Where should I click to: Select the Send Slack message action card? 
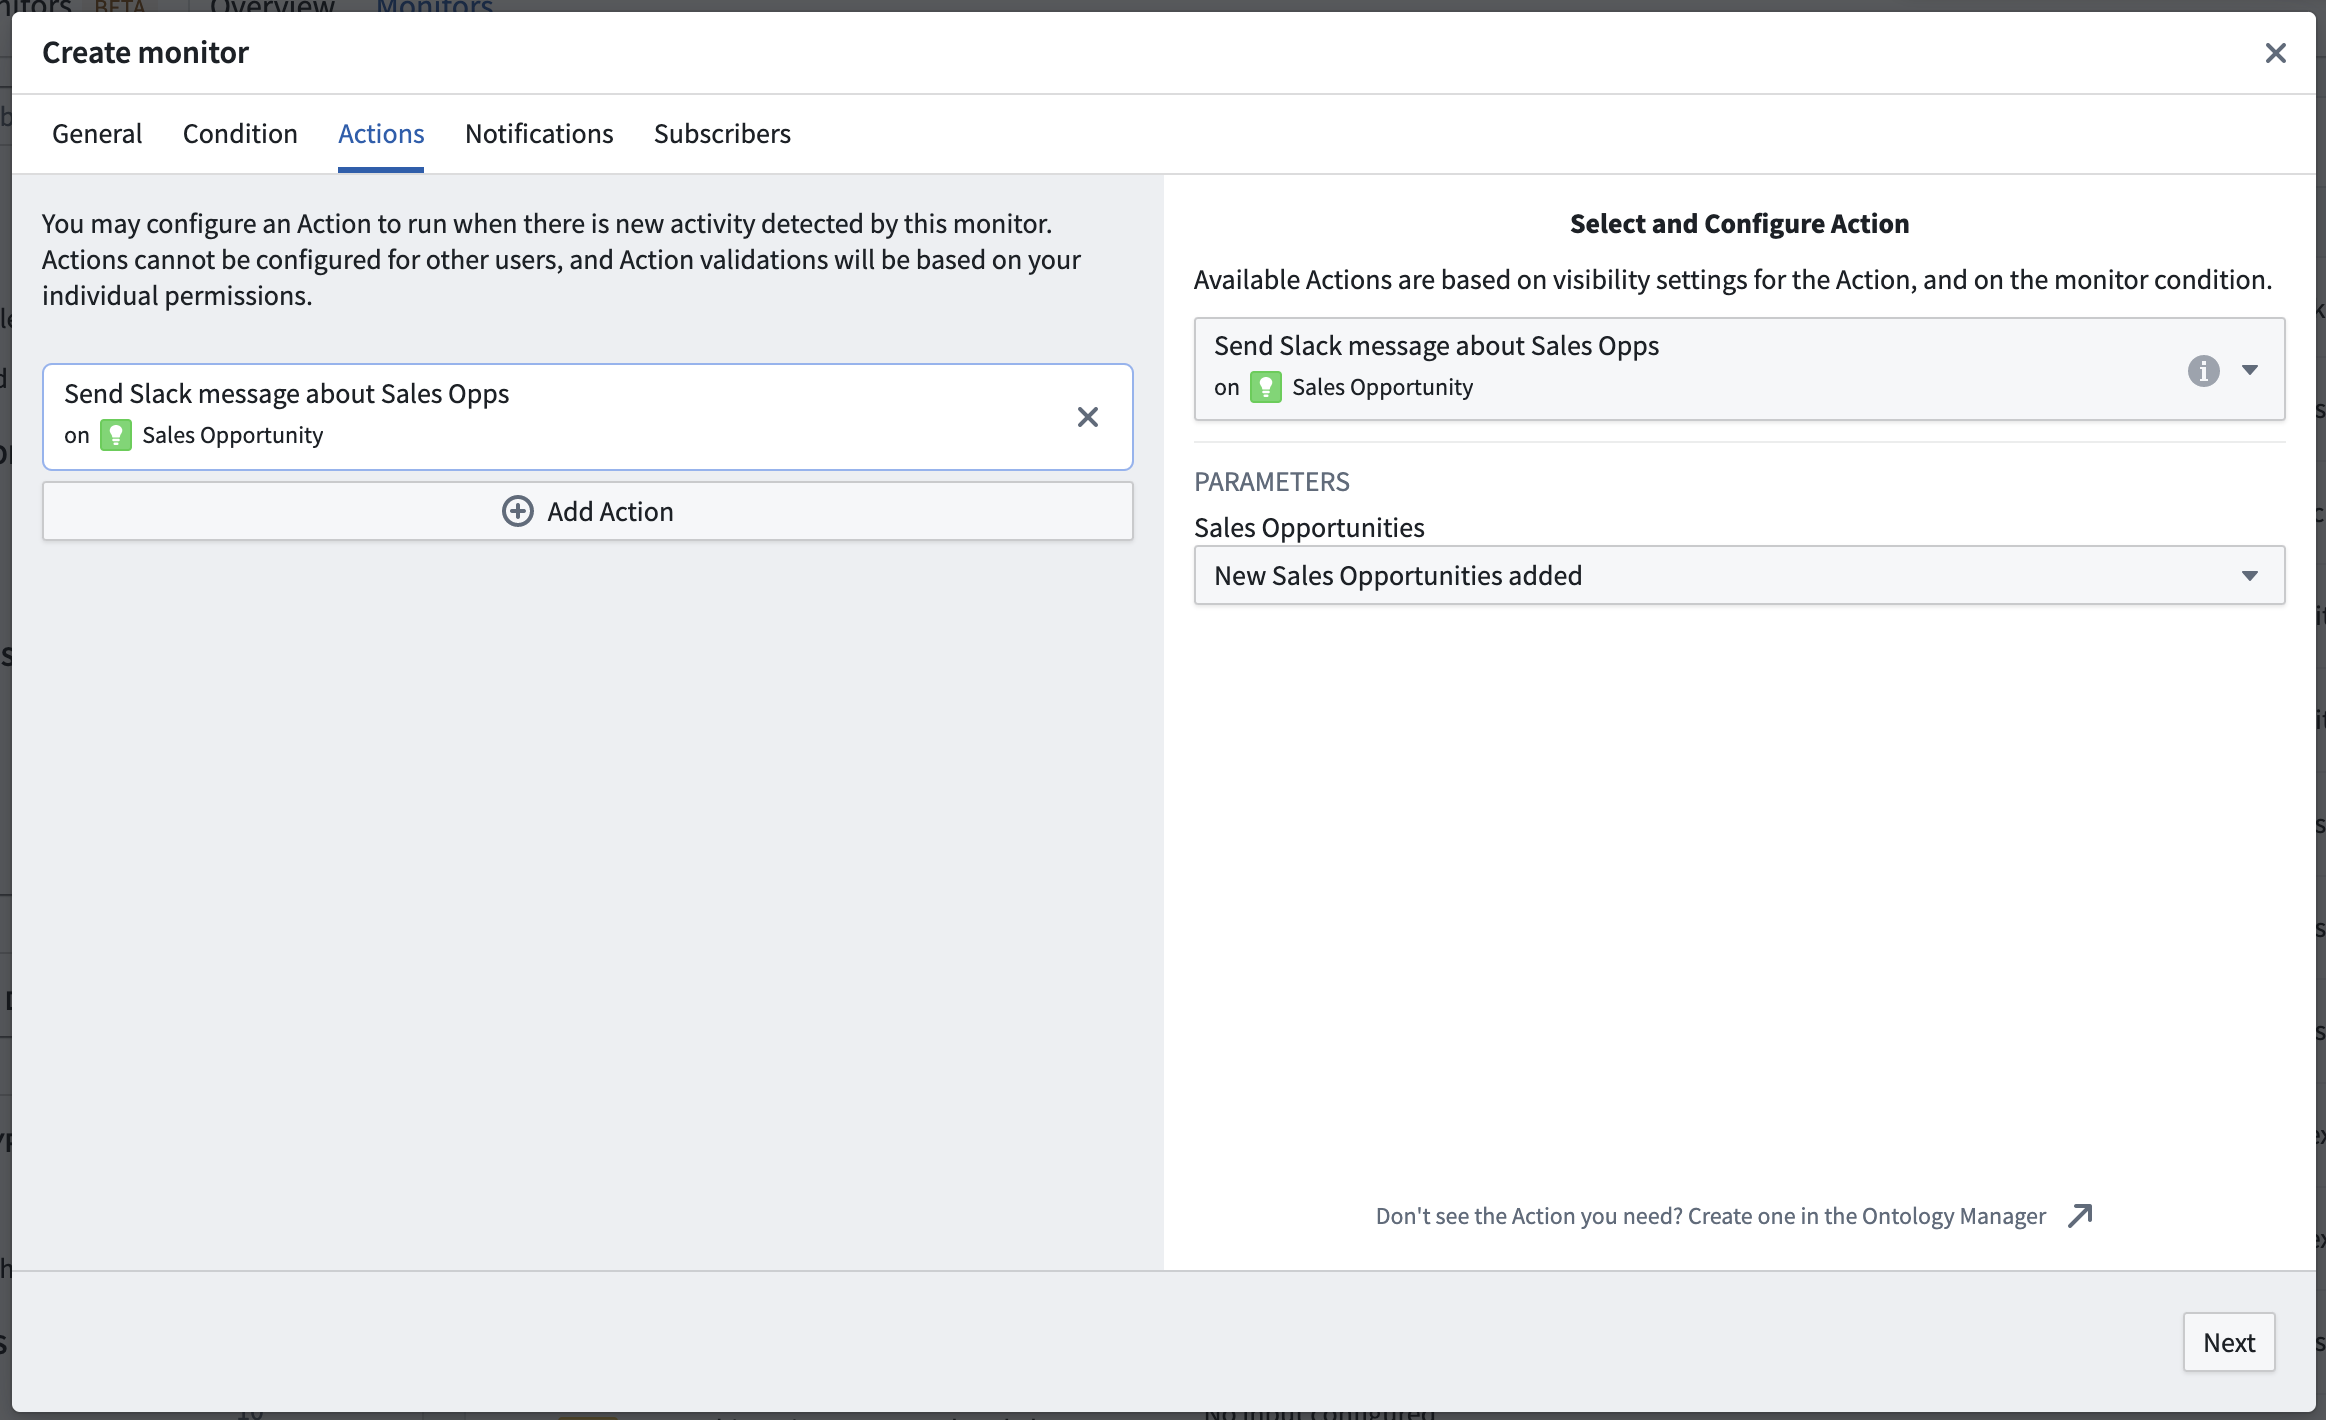coord(588,417)
